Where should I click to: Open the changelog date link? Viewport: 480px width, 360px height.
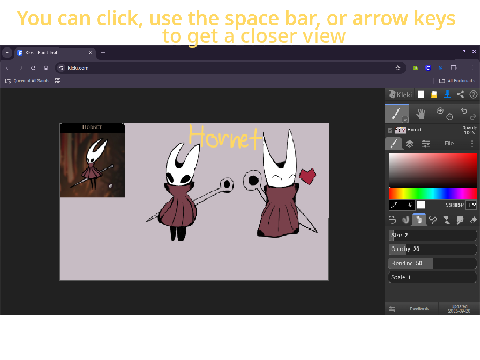(x=459, y=309)
